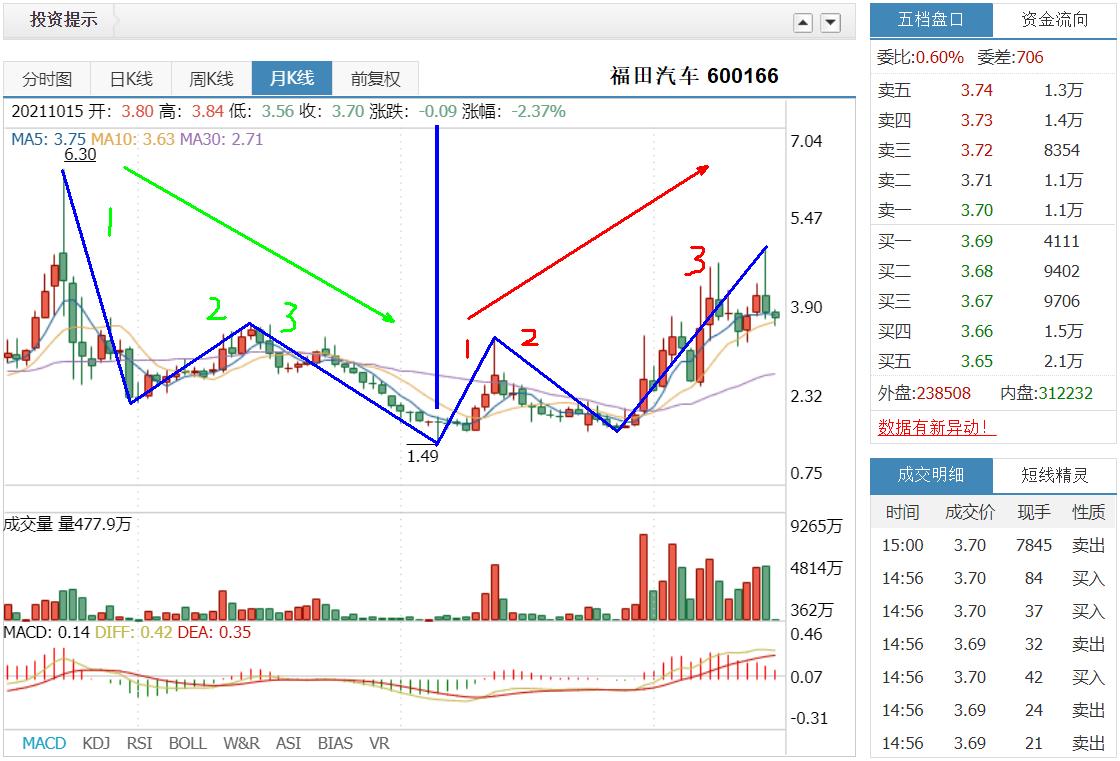Viewport: 1120px width, 761px height.
Task: Select the MACD indicator
Action: (44, 743)
